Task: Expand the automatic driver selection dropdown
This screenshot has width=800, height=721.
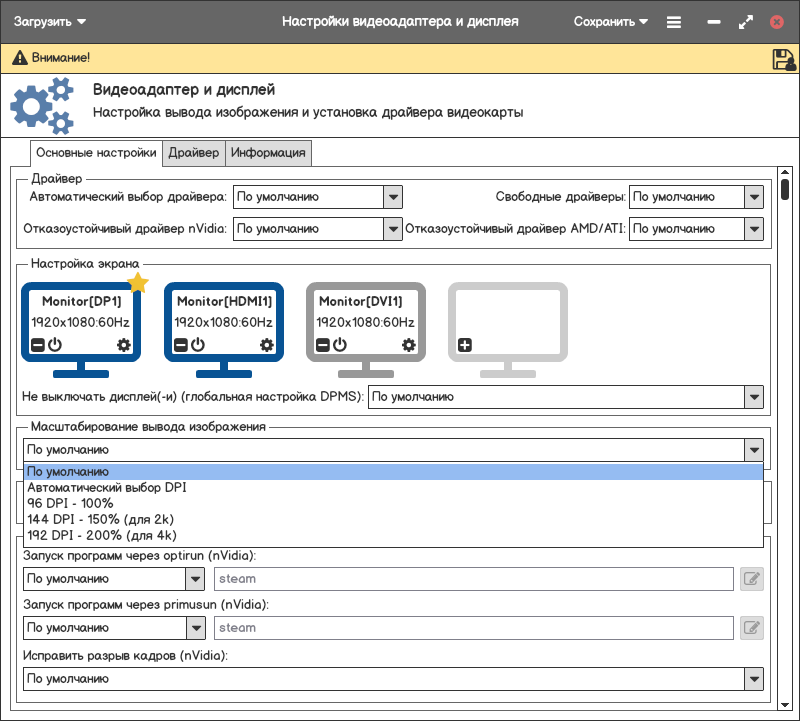Action: [393, 197]
